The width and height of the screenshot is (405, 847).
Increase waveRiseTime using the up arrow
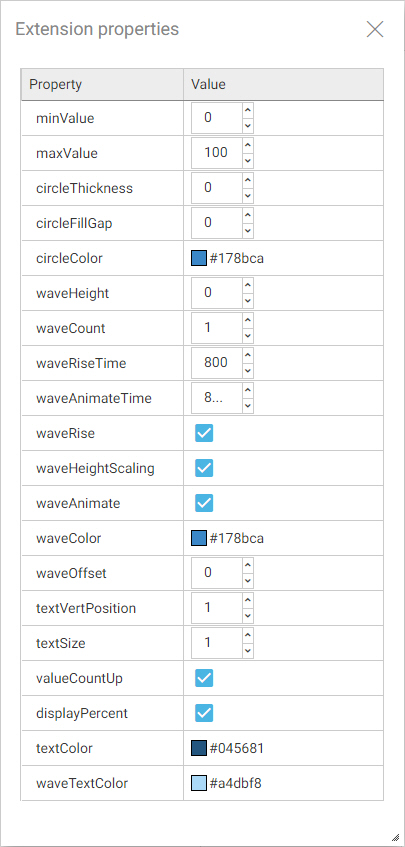(x=248, y=355)
